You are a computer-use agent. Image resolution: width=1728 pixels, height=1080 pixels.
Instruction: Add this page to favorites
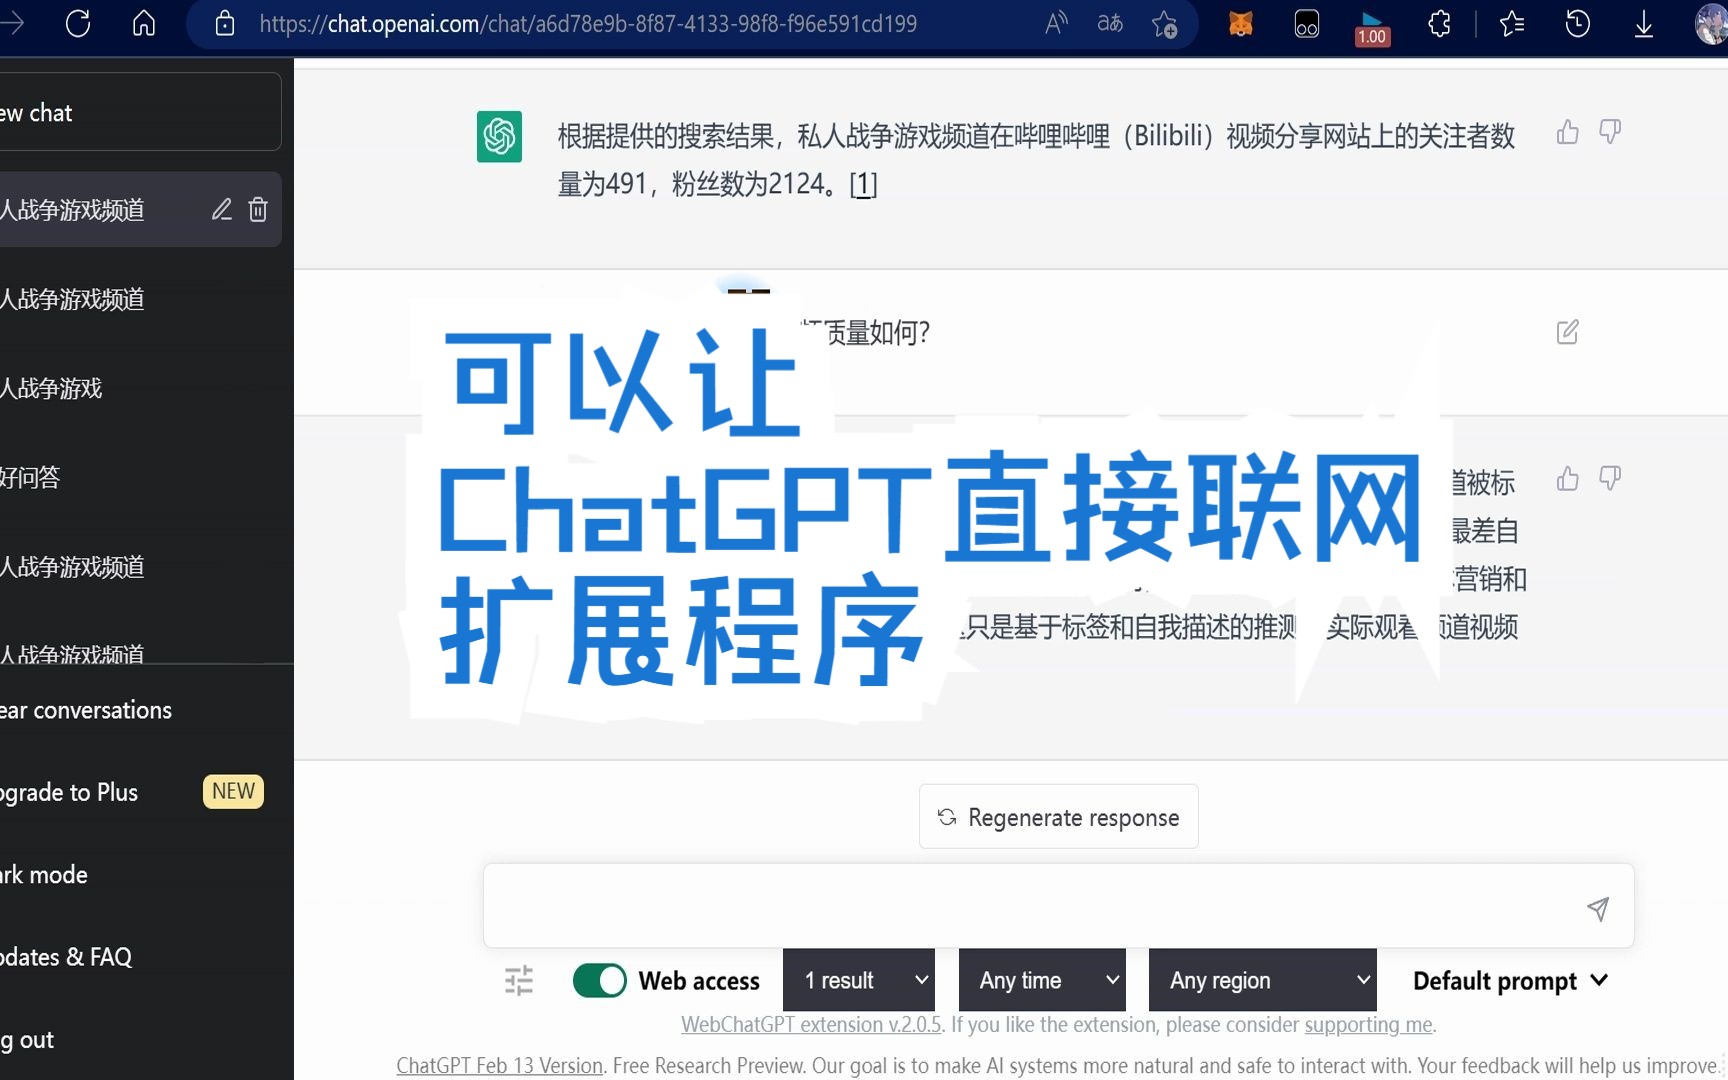coord(1165,23)
